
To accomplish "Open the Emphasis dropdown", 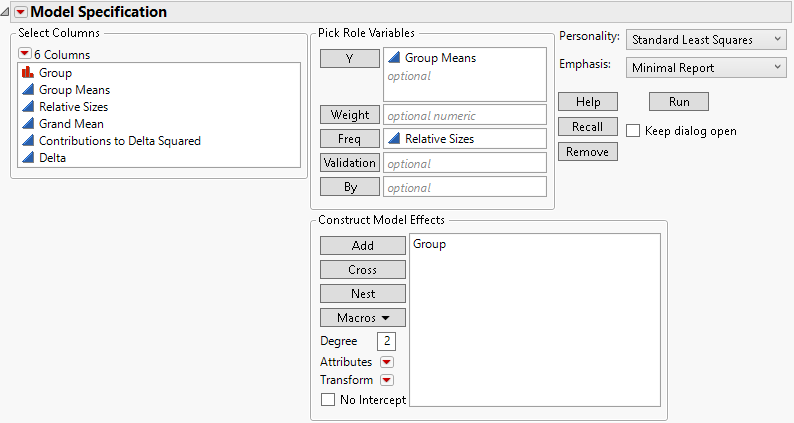I will coord(706,68).
